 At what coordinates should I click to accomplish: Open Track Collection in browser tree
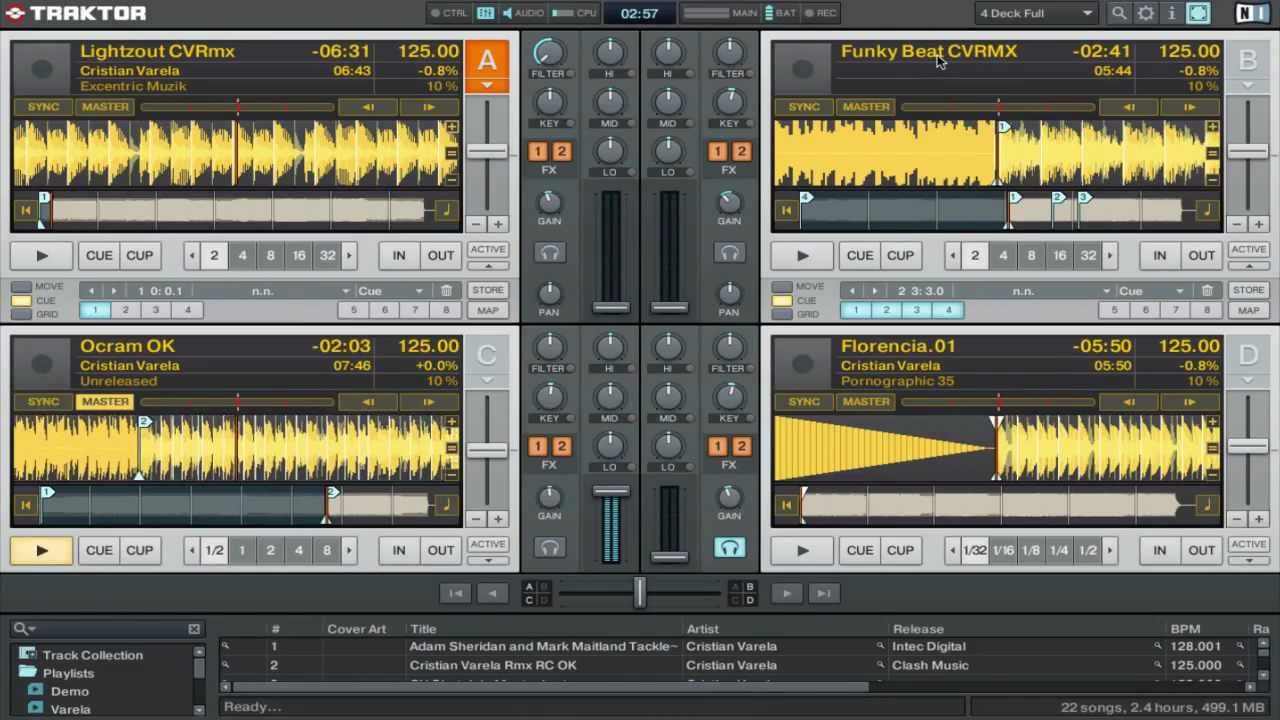(x=92, y=655)
